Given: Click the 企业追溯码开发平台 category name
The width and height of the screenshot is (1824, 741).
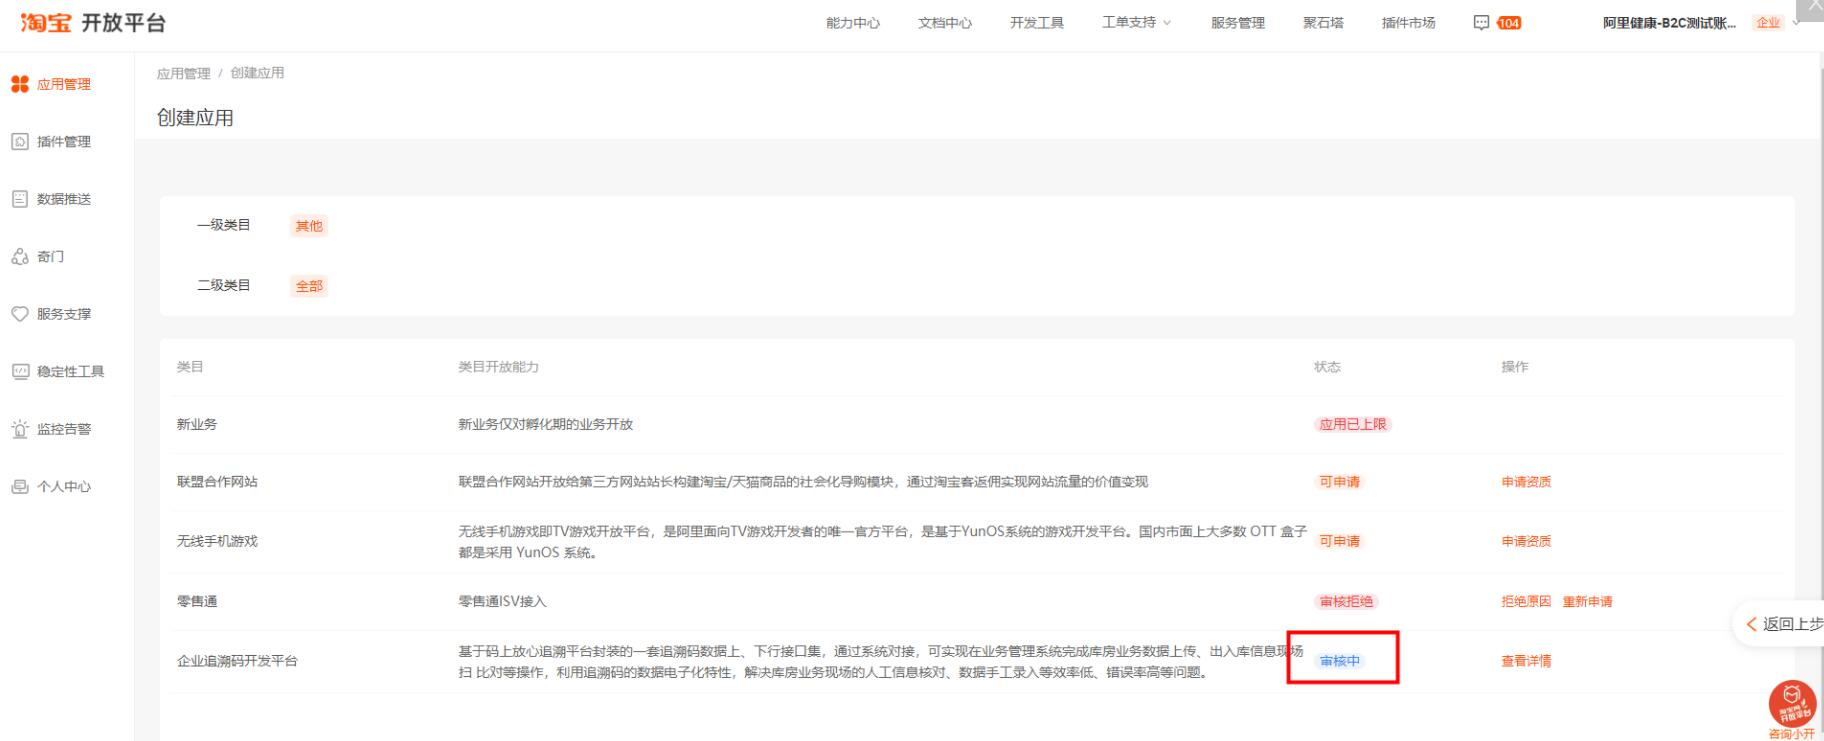Looking at the screenshot, I should pos(237,661).
